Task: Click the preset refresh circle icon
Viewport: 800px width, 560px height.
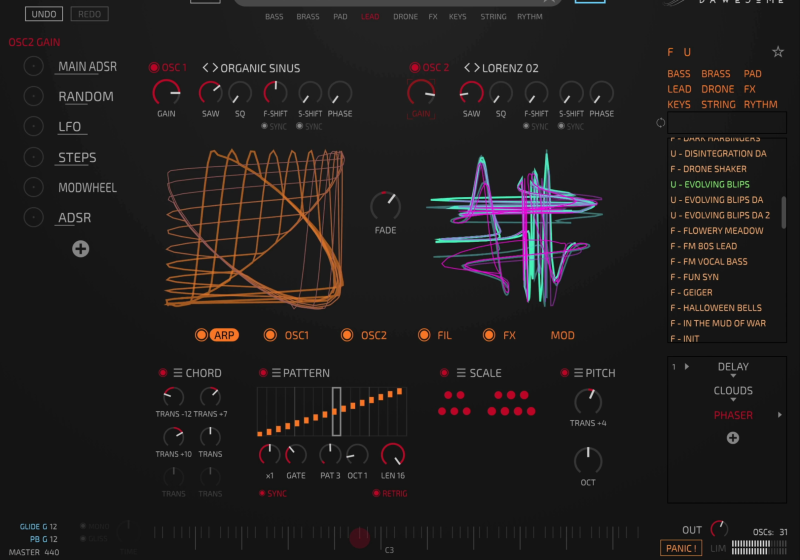Action: coord(660,122)
